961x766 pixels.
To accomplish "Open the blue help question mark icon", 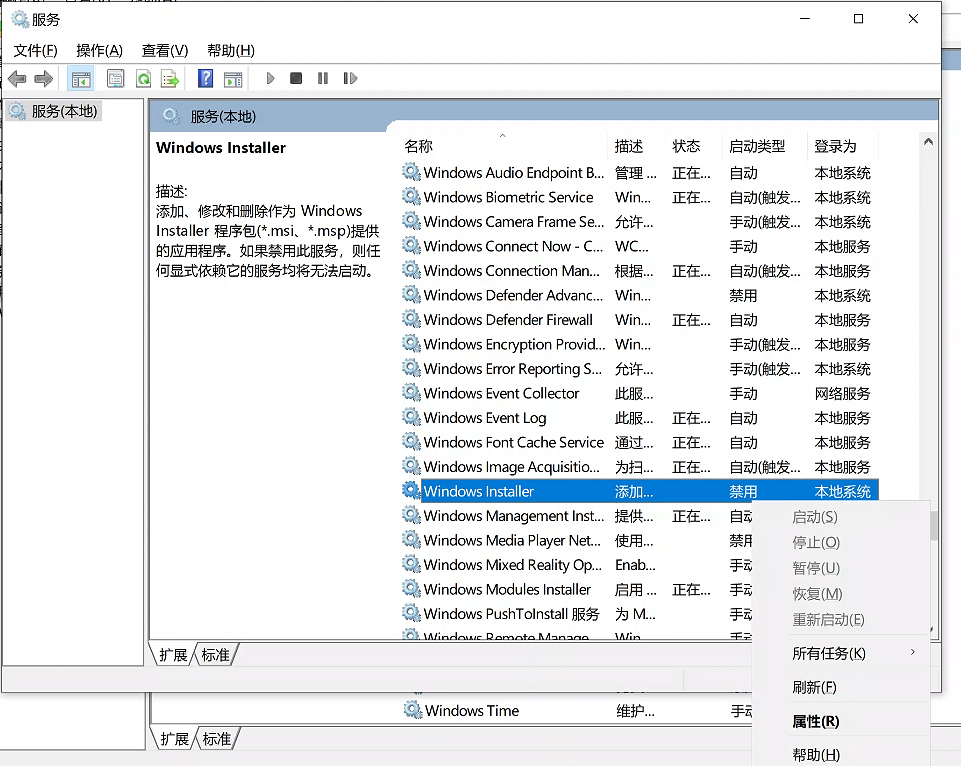I will 205,78.
